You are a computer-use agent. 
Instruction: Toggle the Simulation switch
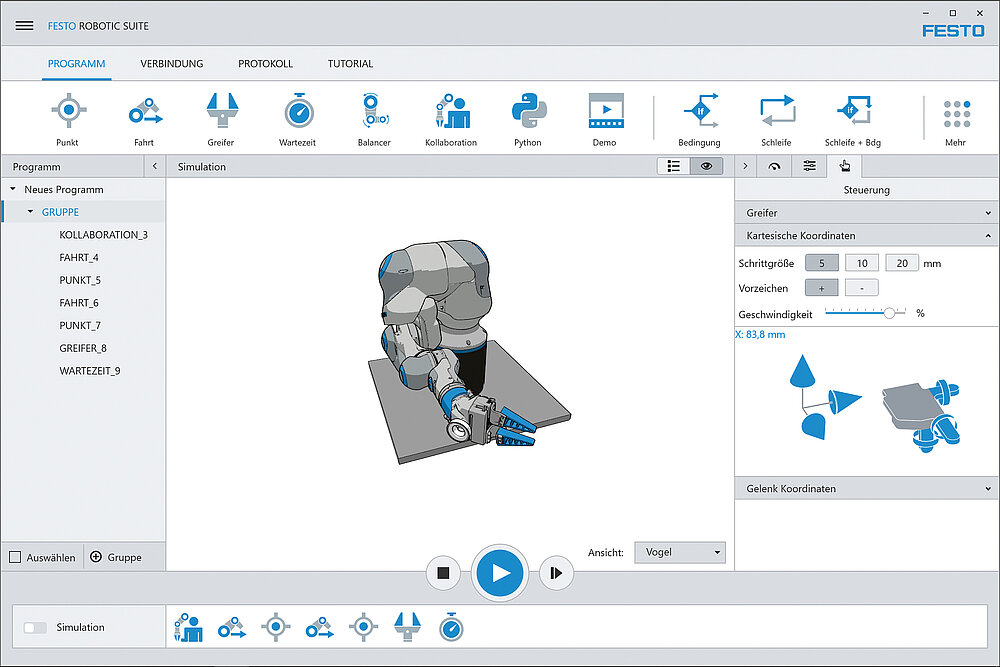[35, 627]
